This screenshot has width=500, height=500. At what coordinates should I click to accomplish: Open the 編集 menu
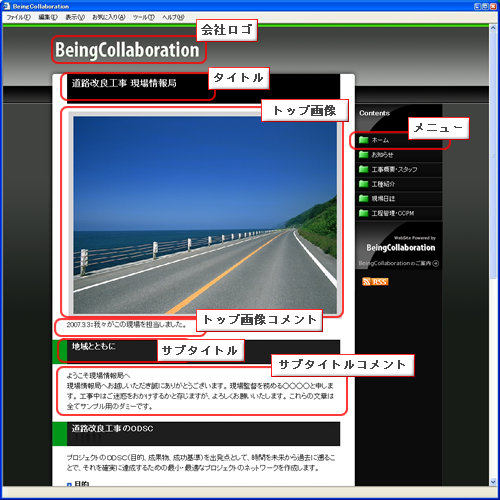(x=48, y=17)
